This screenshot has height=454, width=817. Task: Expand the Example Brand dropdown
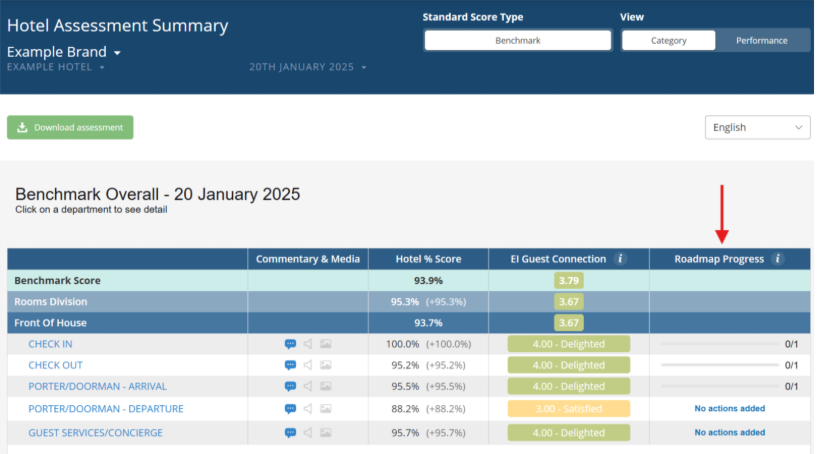coord(65,52)
